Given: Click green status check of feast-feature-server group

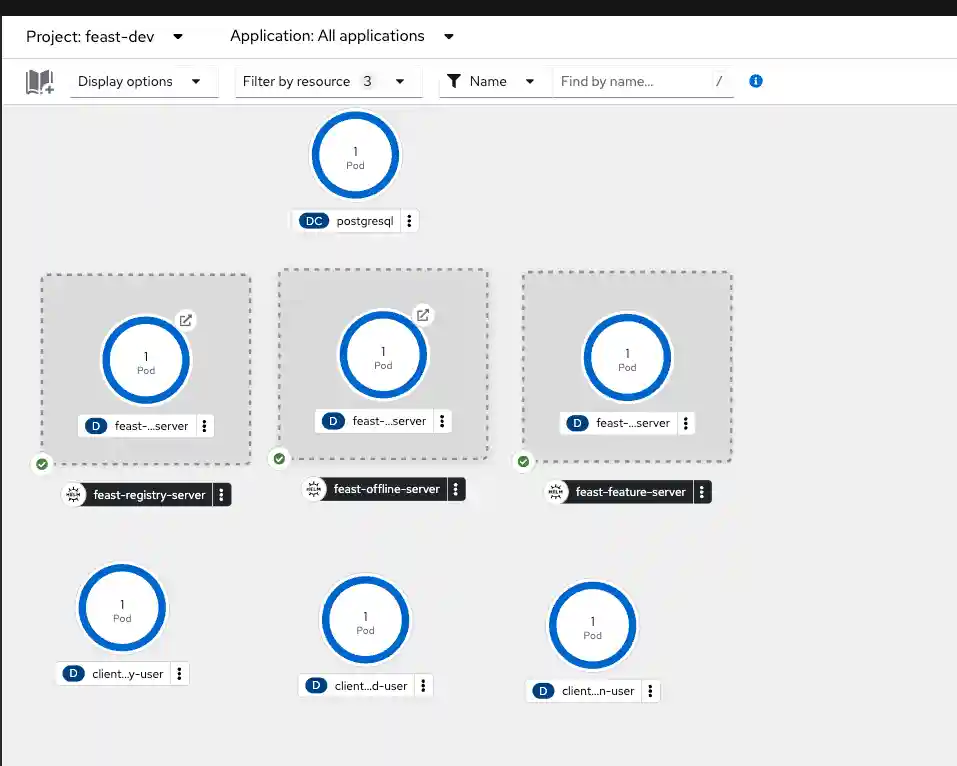Looking at the screenshot, I should 524,461.
